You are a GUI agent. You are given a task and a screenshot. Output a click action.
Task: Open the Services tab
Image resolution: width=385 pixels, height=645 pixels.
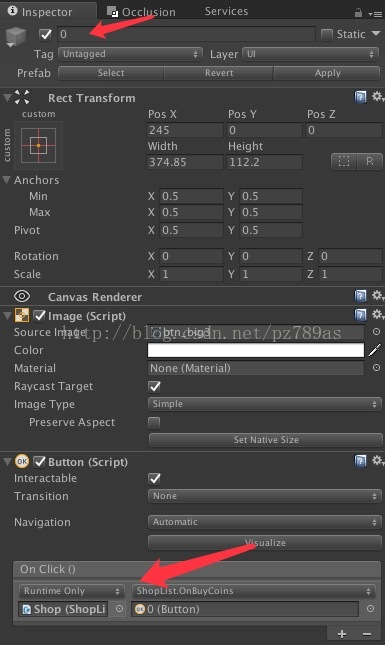click(226, 11)
